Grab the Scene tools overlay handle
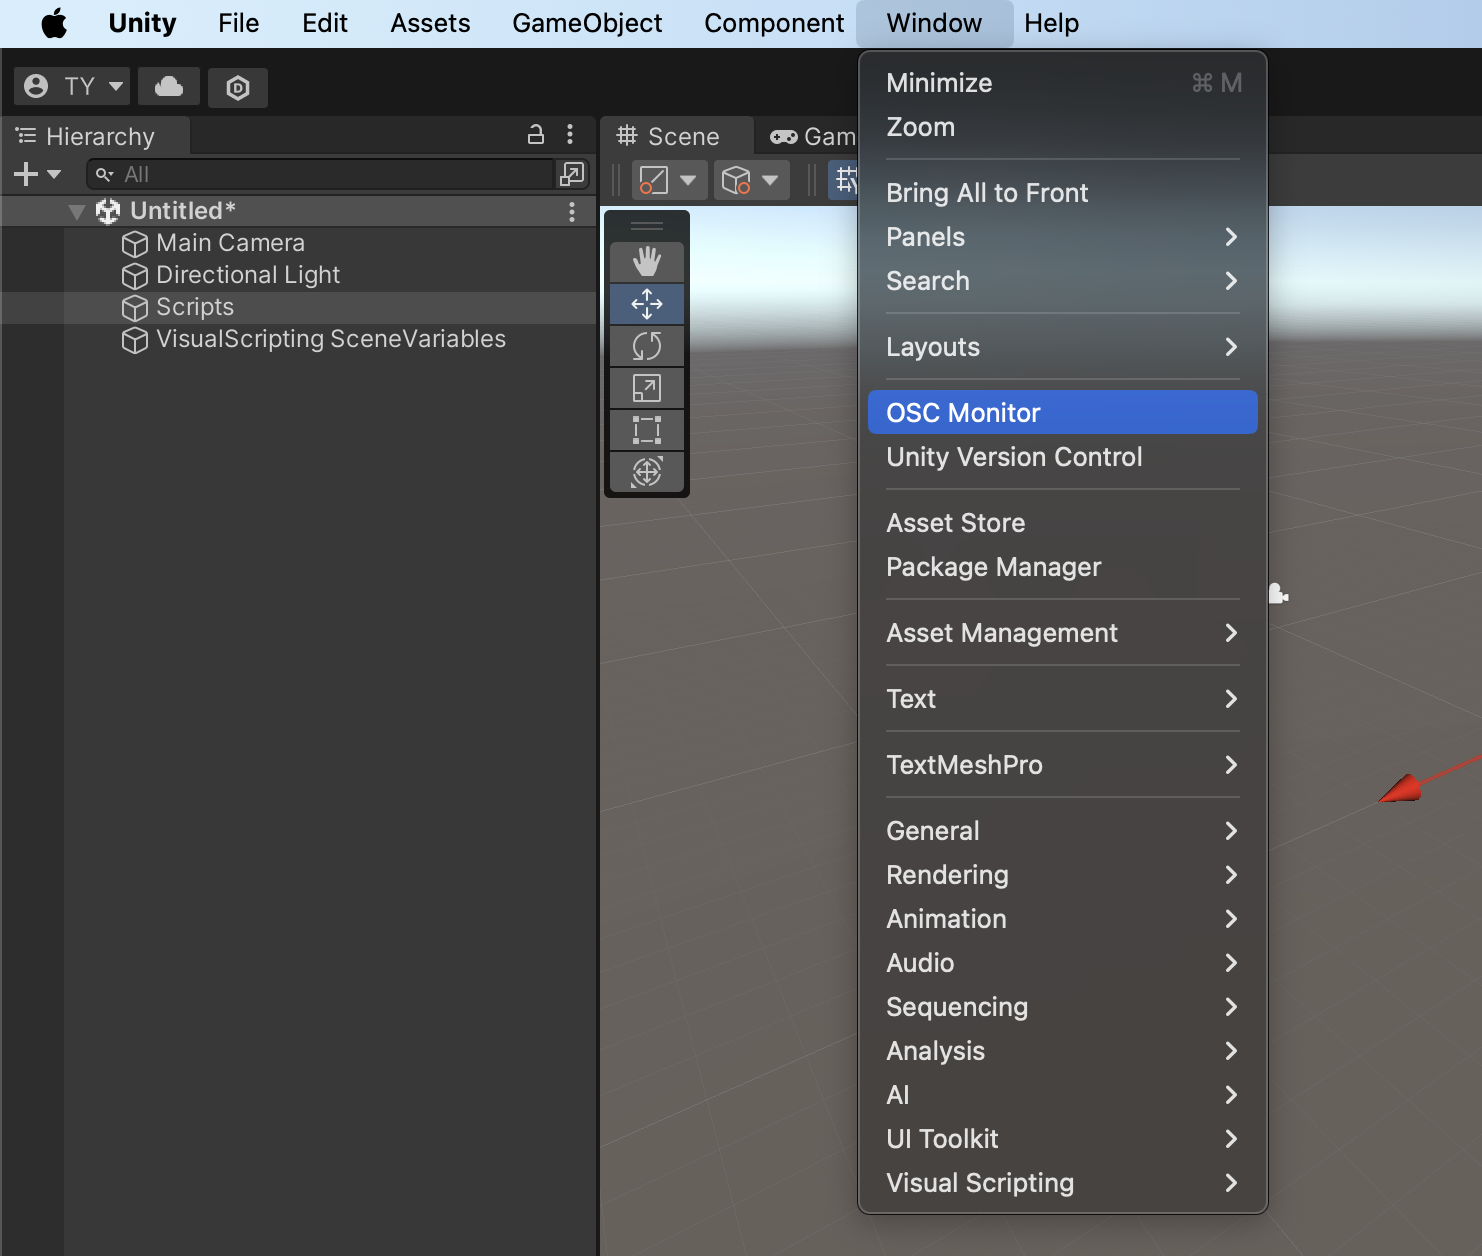The width and height of the screenshot is (1482, 1256). tap(647, 226)
